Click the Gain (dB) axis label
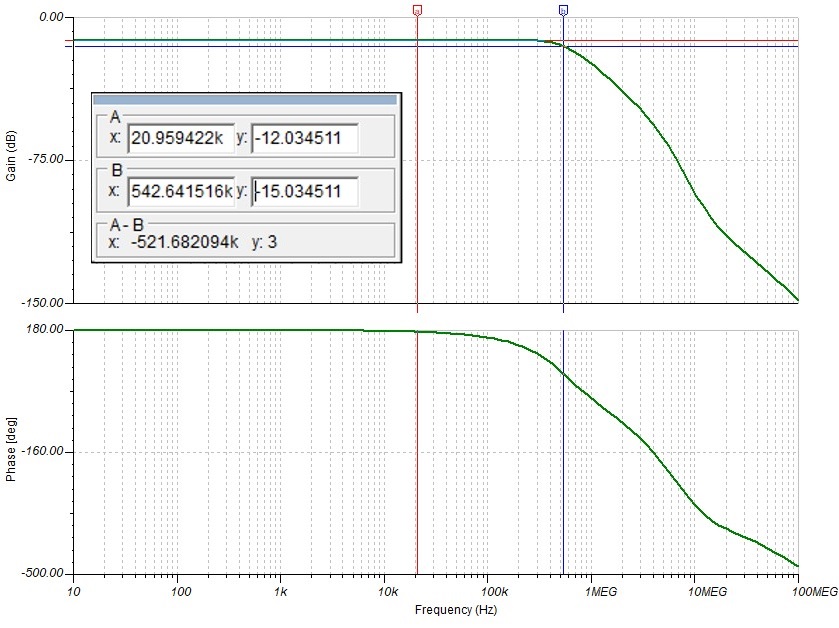839x628 pixels. (x=11, y=160)
